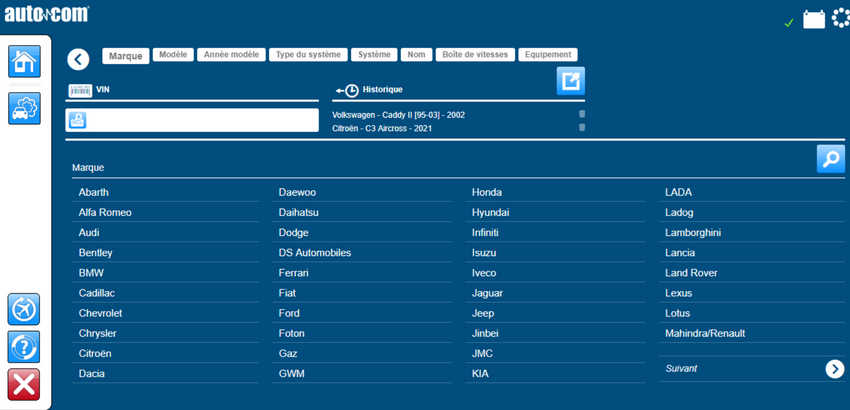Select the Modèle tab

coord(173,54)
